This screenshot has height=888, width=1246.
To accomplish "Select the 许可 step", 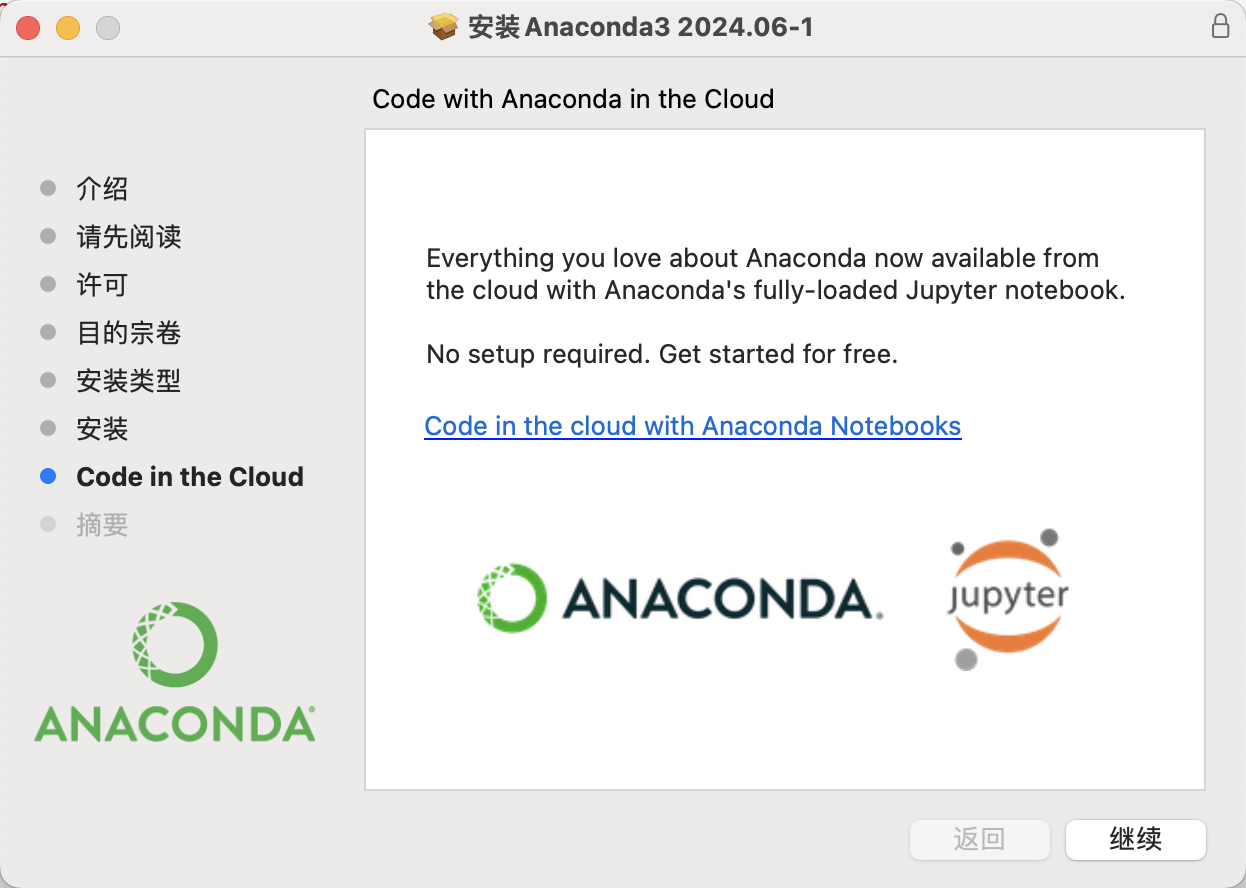I will [102, 285].
